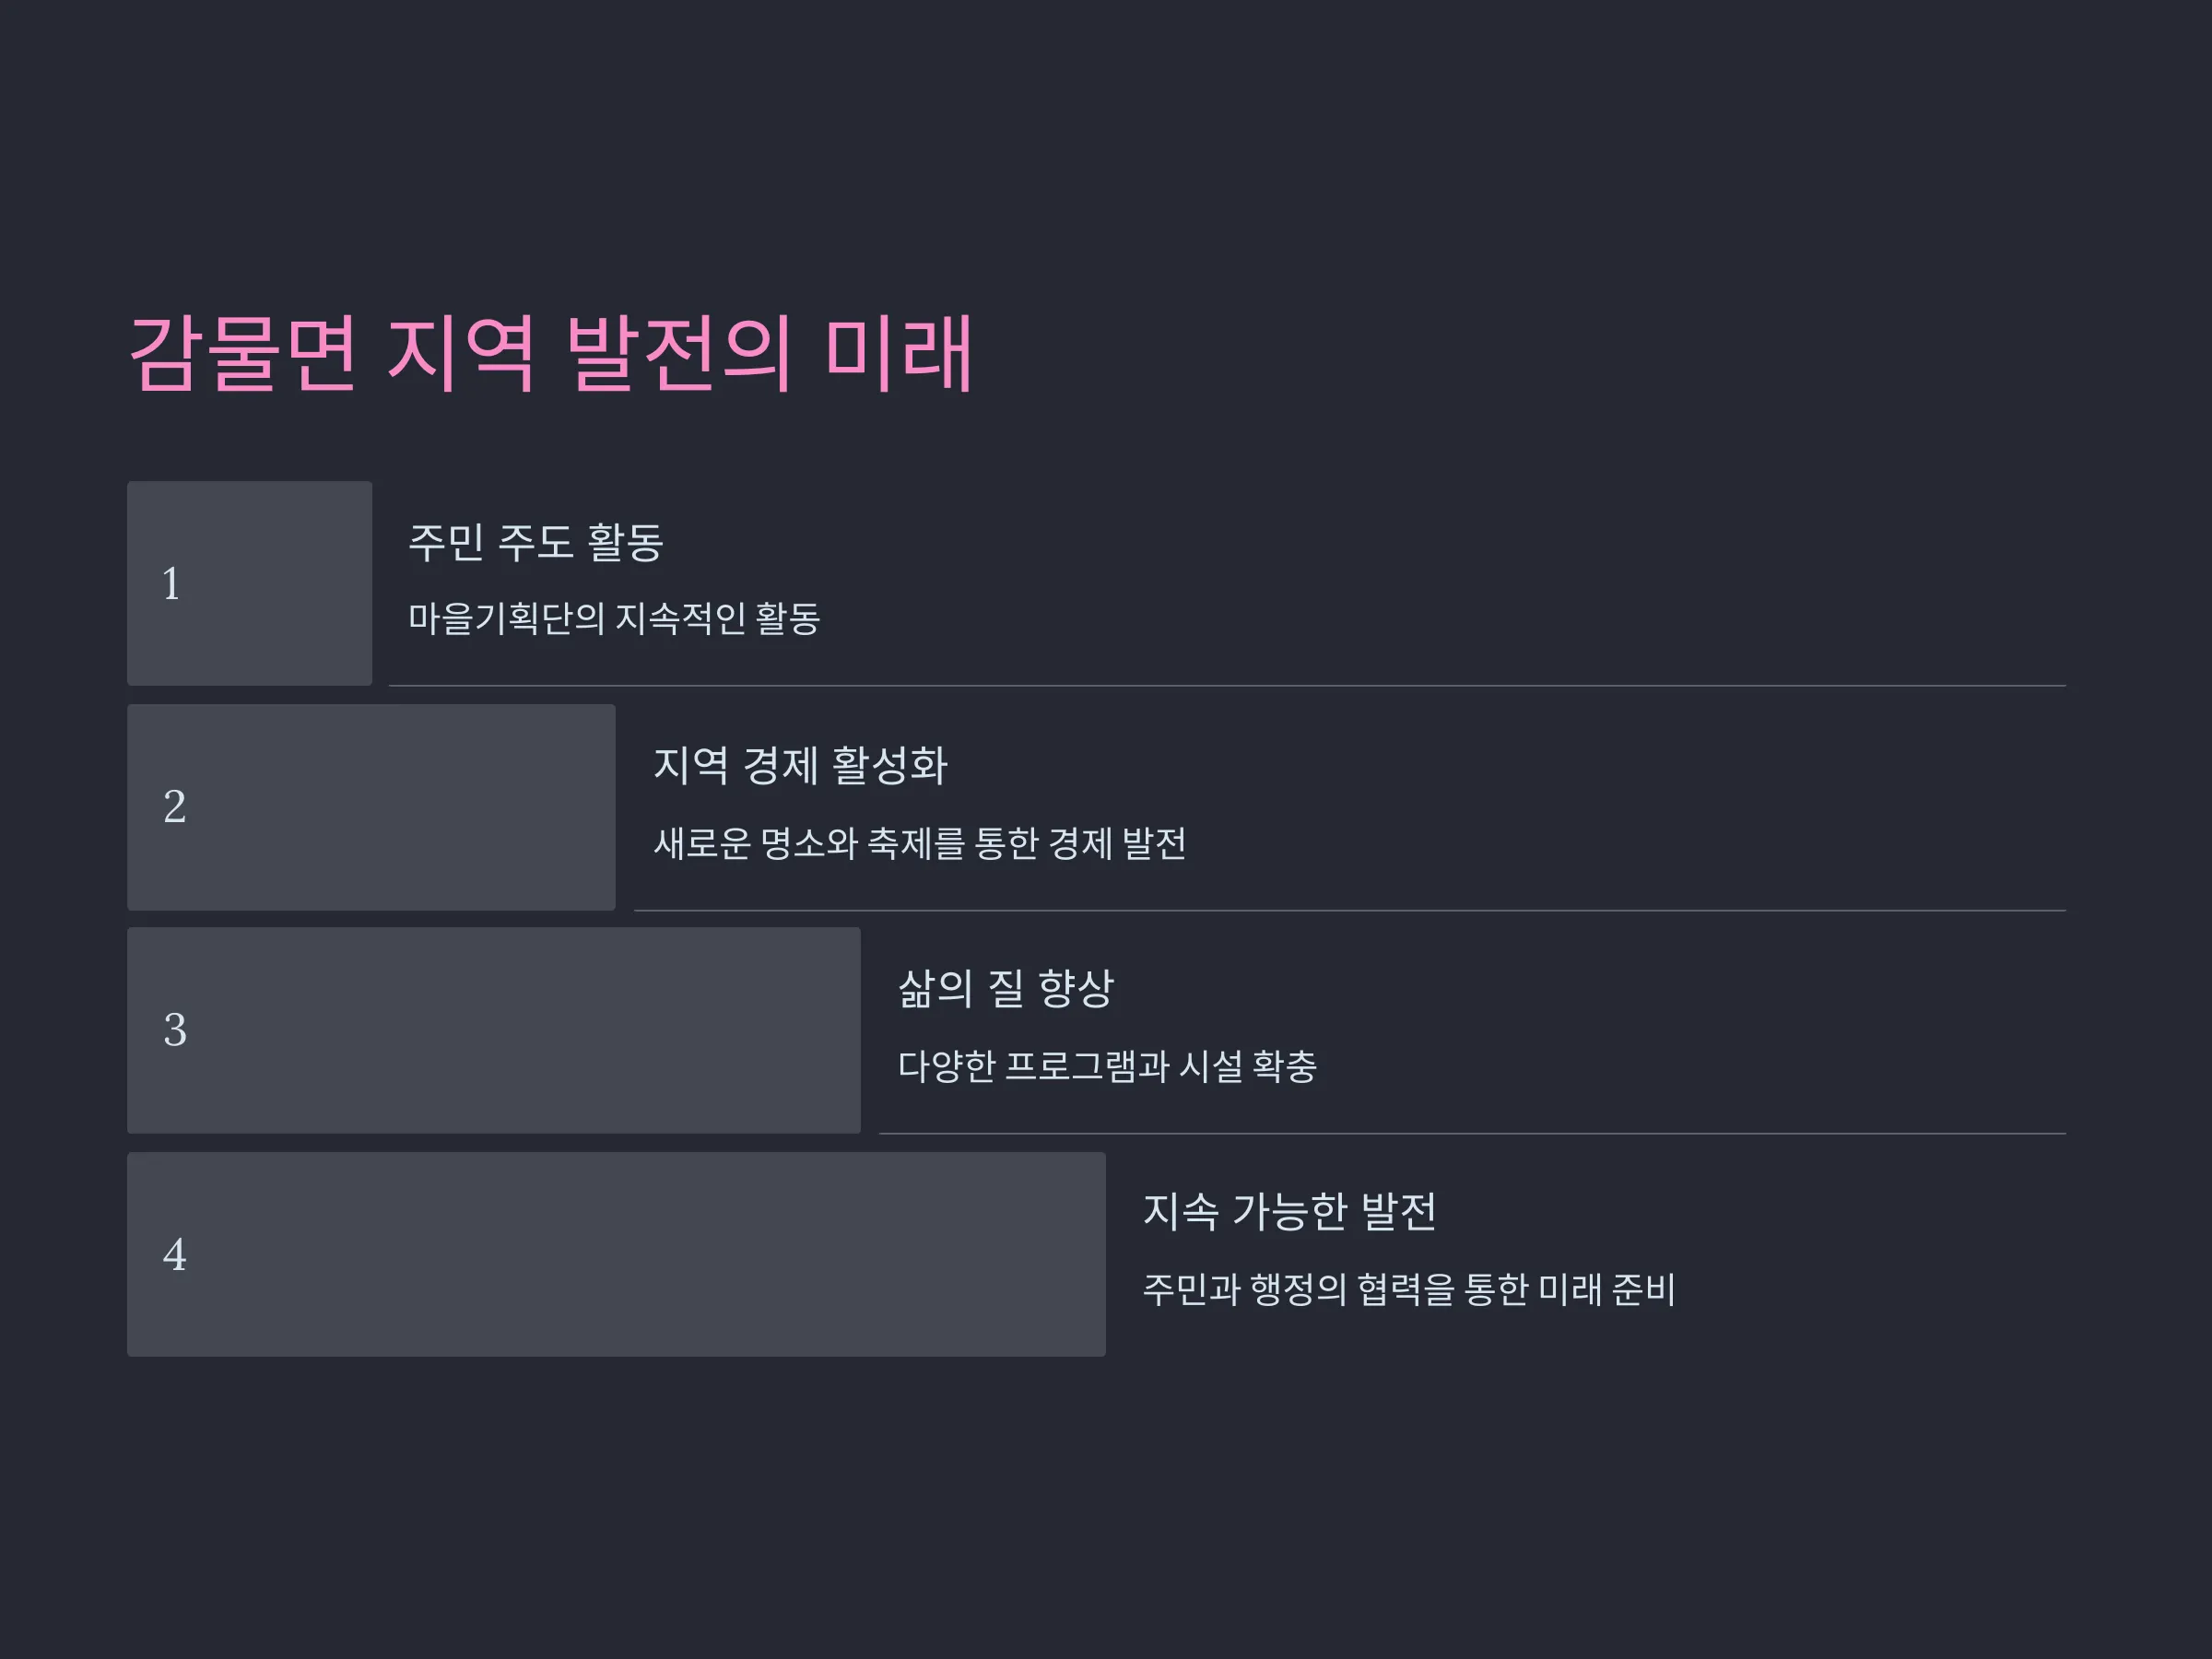Click the heading 지속 가능한 발전

coord(1290,1212)
